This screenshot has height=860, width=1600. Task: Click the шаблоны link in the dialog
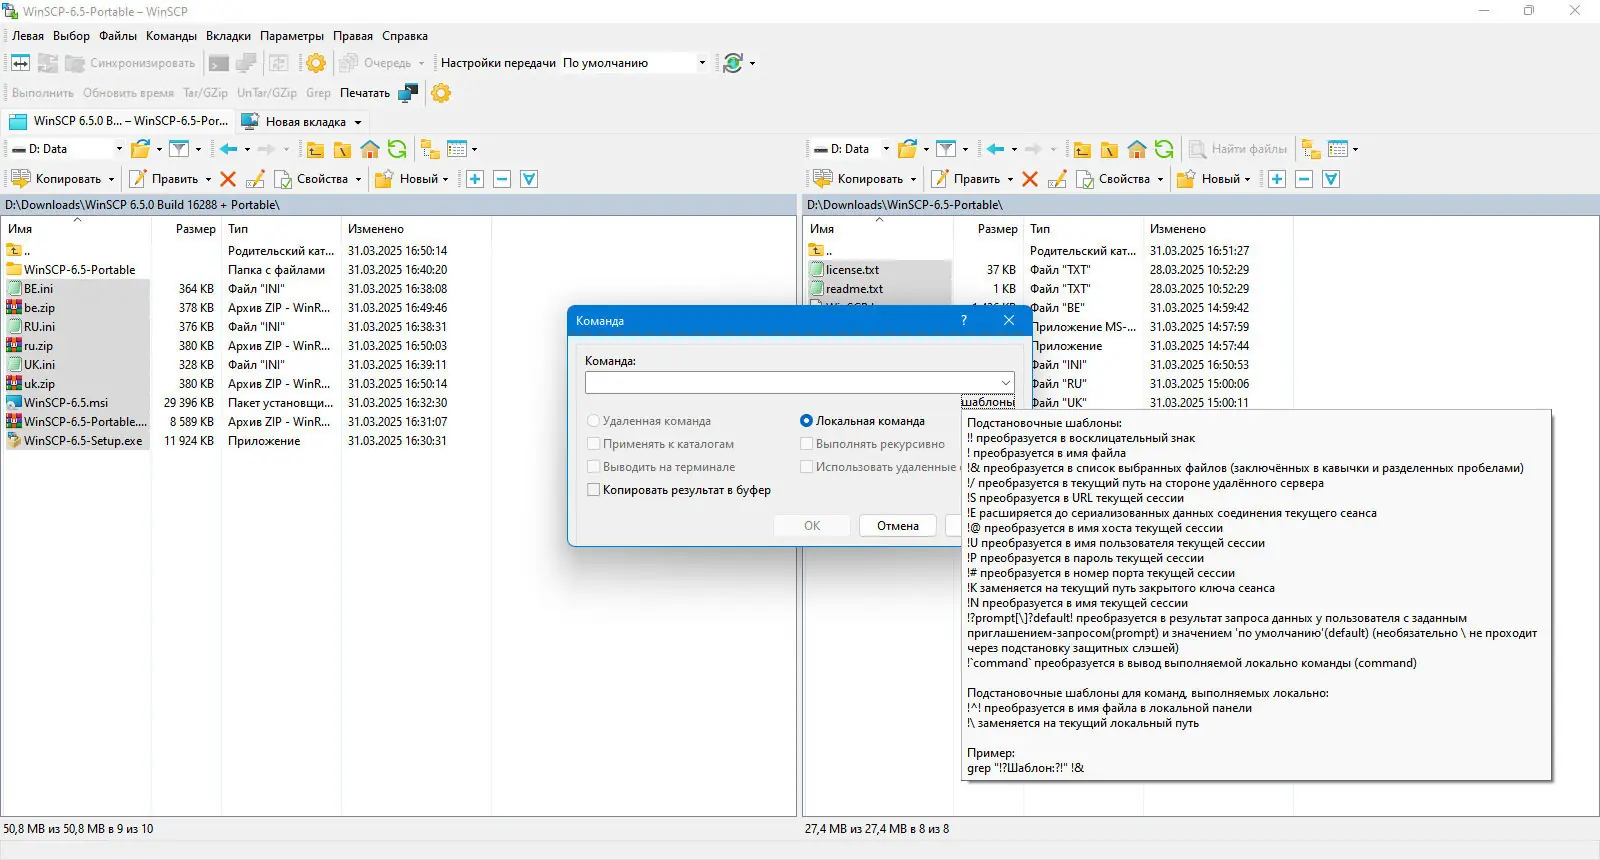(x=988, y=401)
